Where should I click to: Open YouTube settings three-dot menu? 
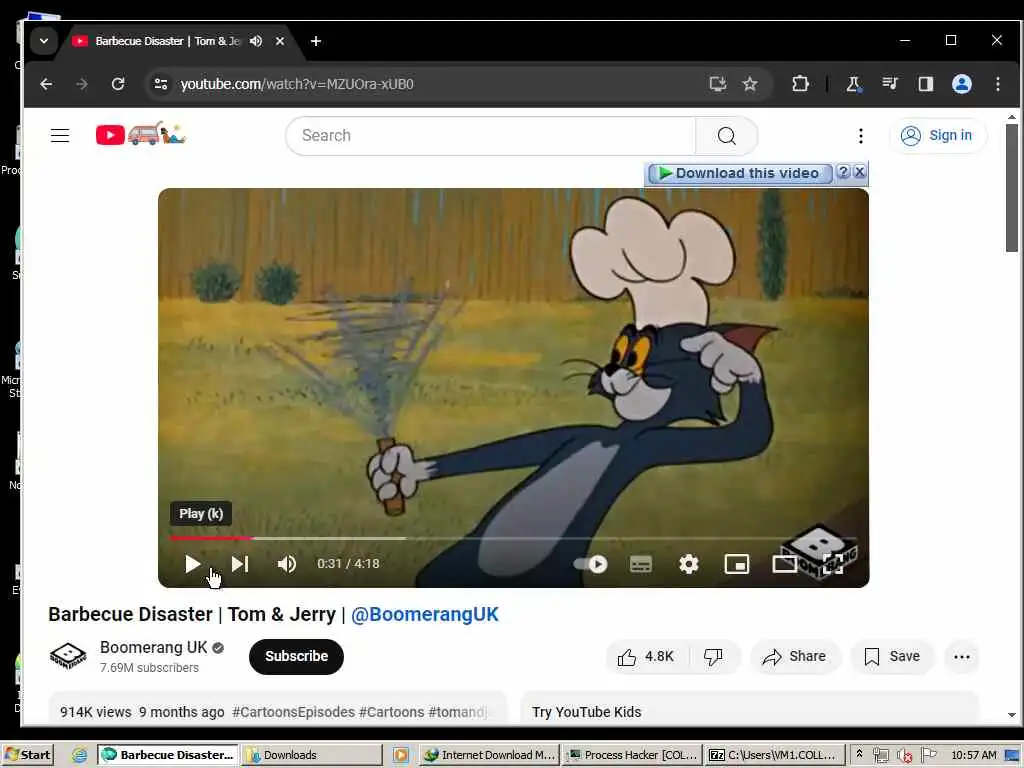pyautogui.click(x=861, y=136)
